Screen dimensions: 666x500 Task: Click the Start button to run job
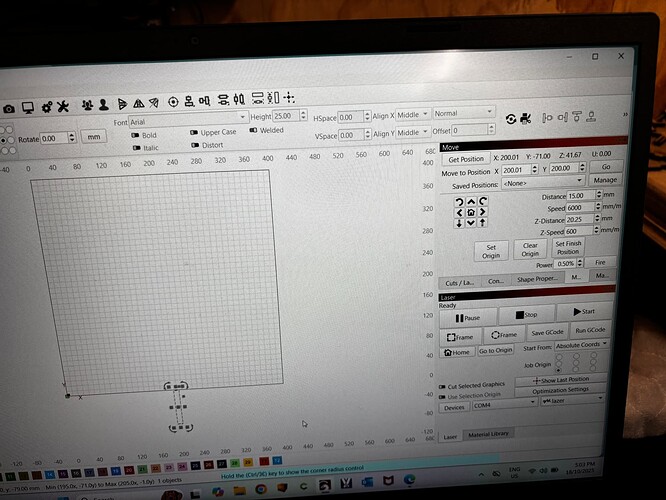[x=581, y=313]
